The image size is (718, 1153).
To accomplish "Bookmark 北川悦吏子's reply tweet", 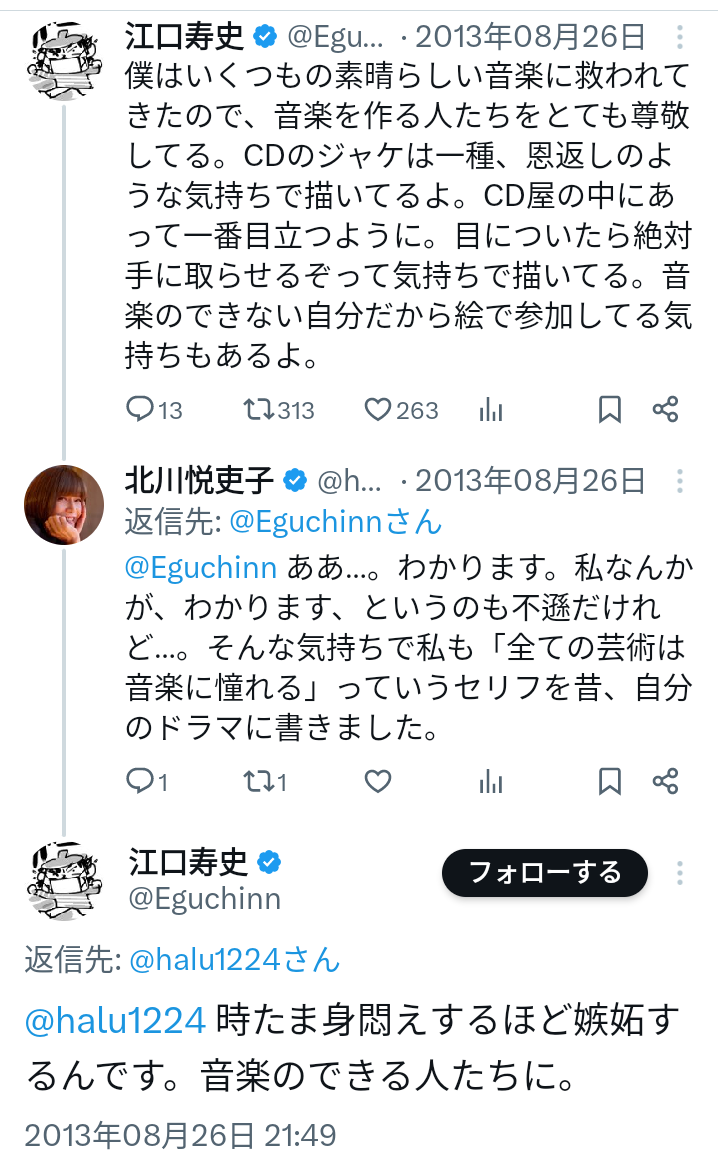I will pos(609,781).
